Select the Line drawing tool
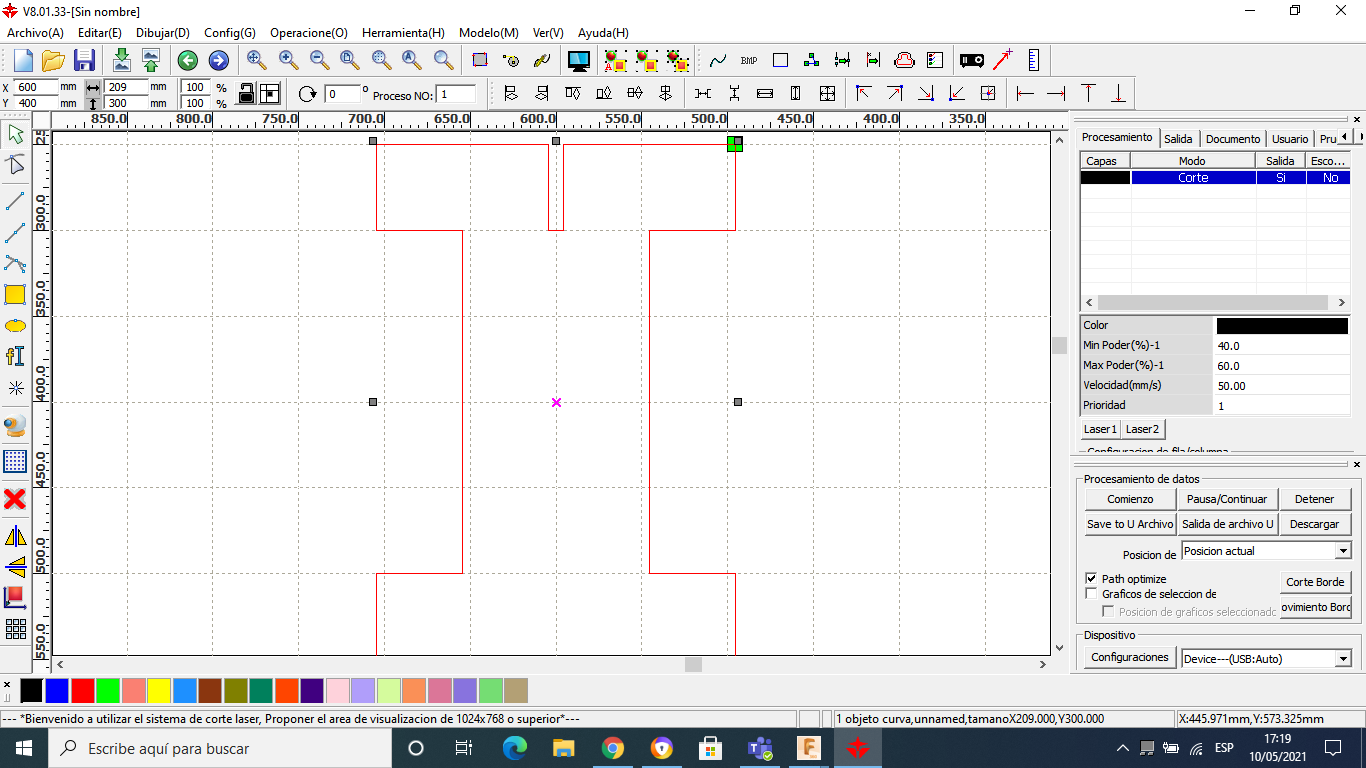 pos(15,200)
